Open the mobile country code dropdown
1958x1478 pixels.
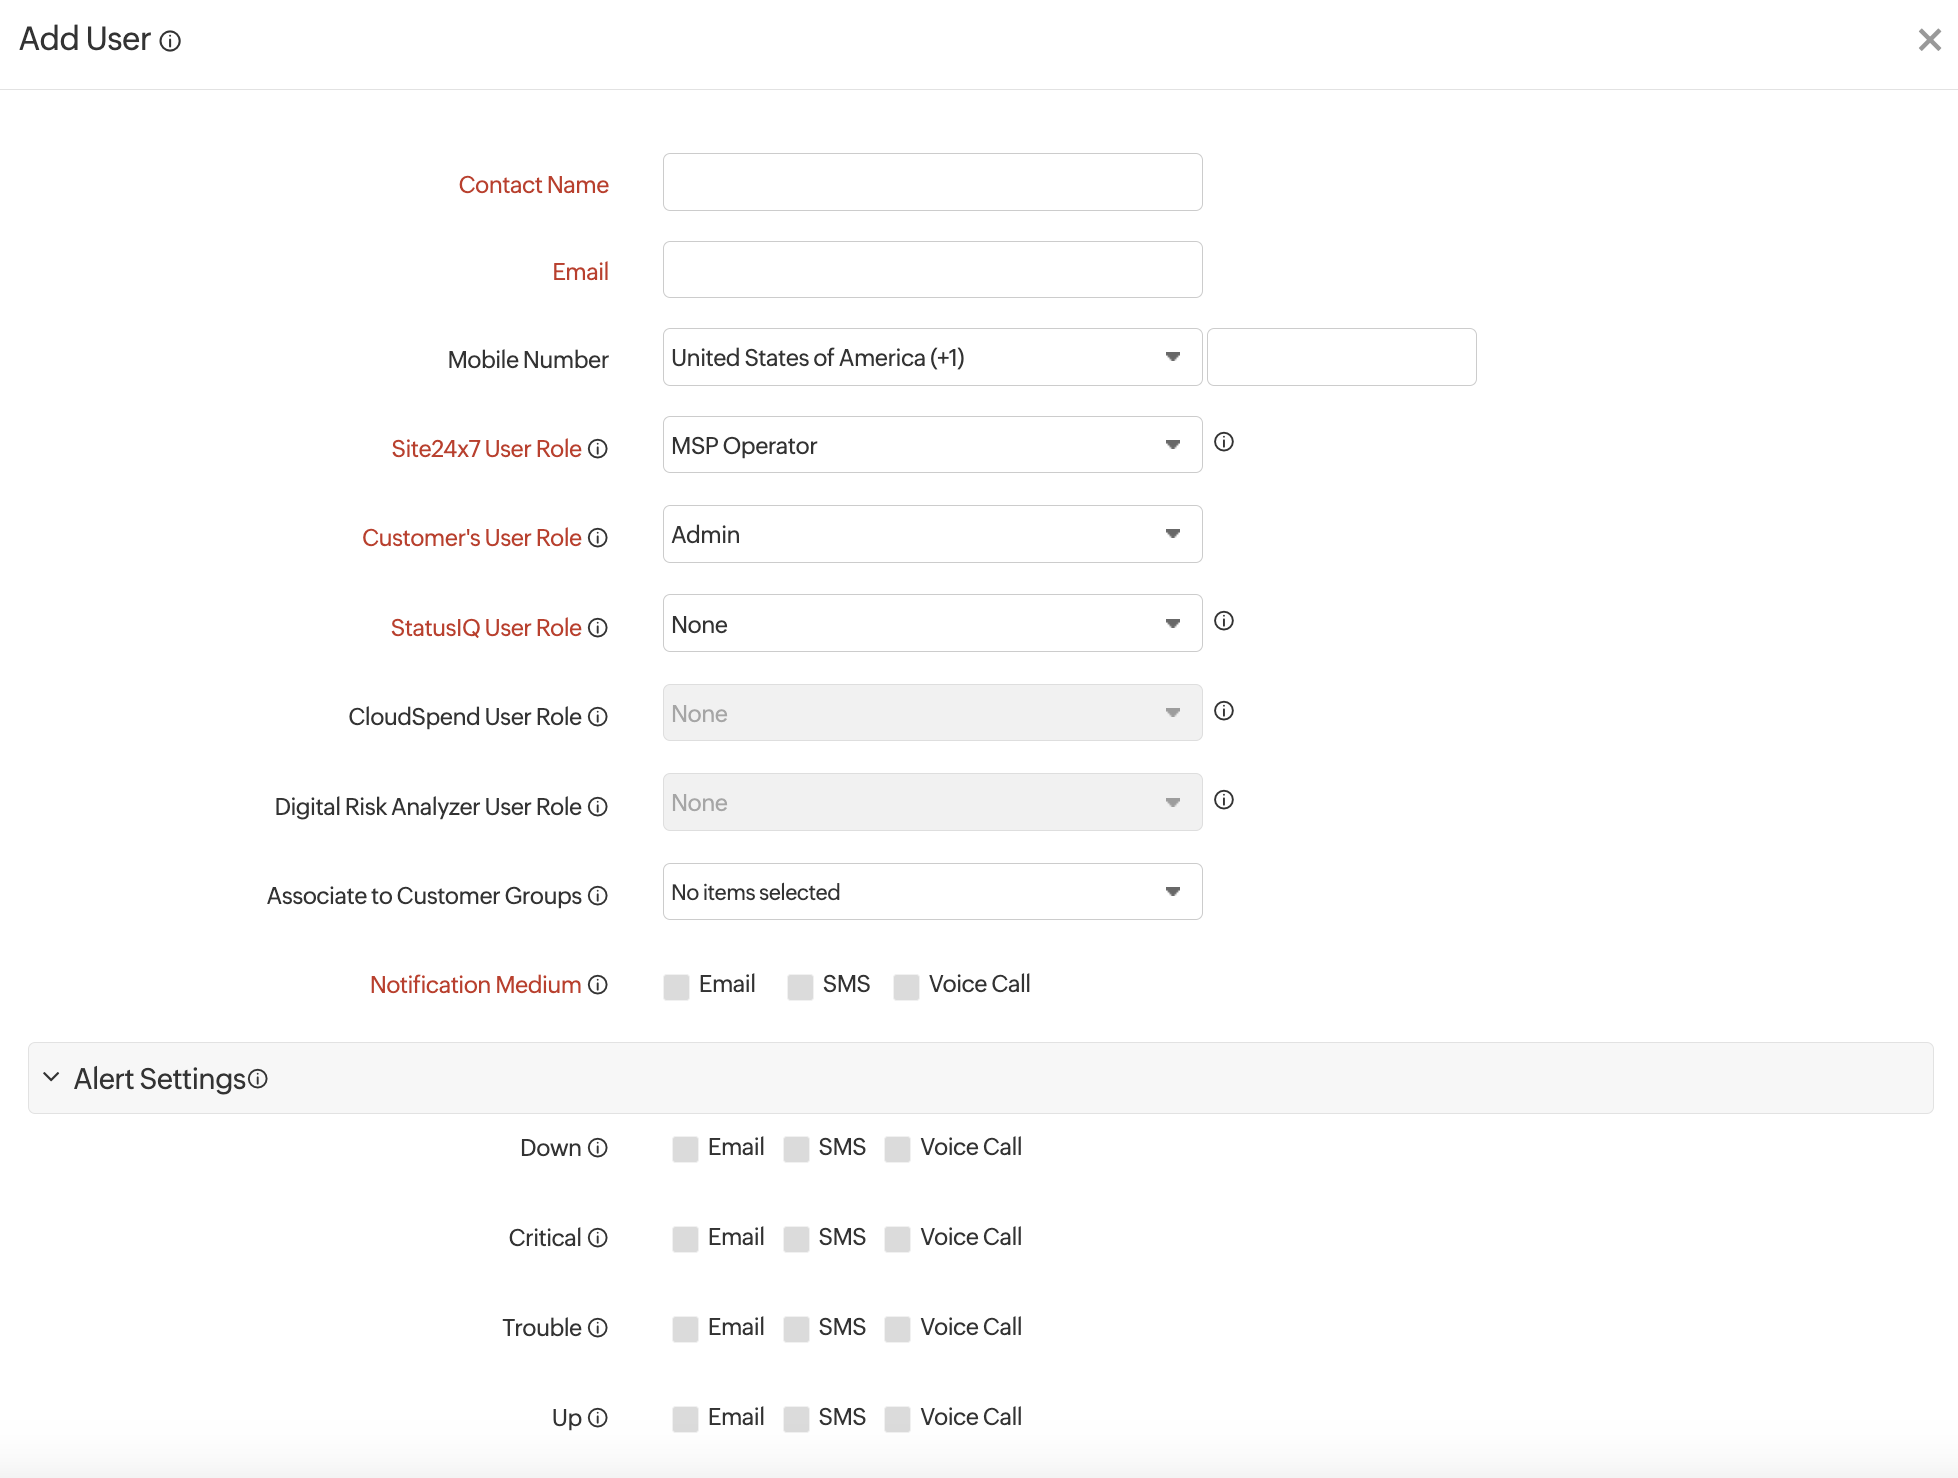(932, 357)
